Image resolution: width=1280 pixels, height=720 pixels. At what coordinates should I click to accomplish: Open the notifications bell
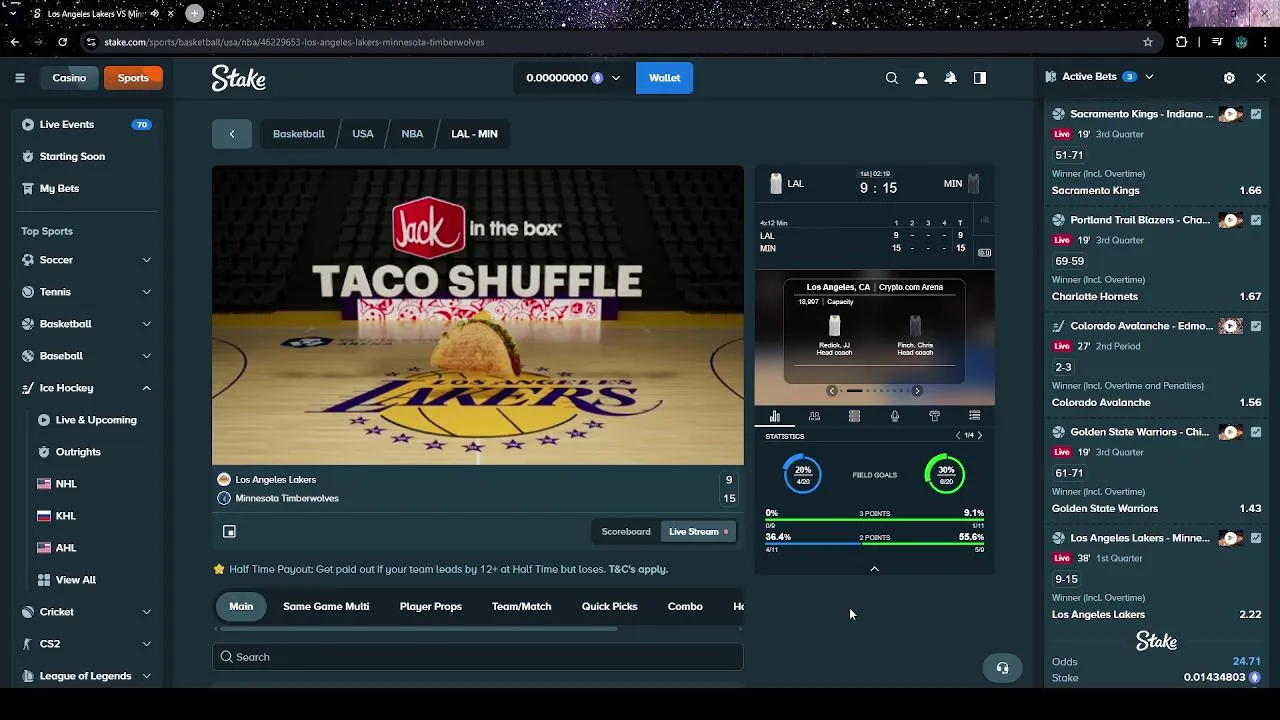(x=951, y=78)
